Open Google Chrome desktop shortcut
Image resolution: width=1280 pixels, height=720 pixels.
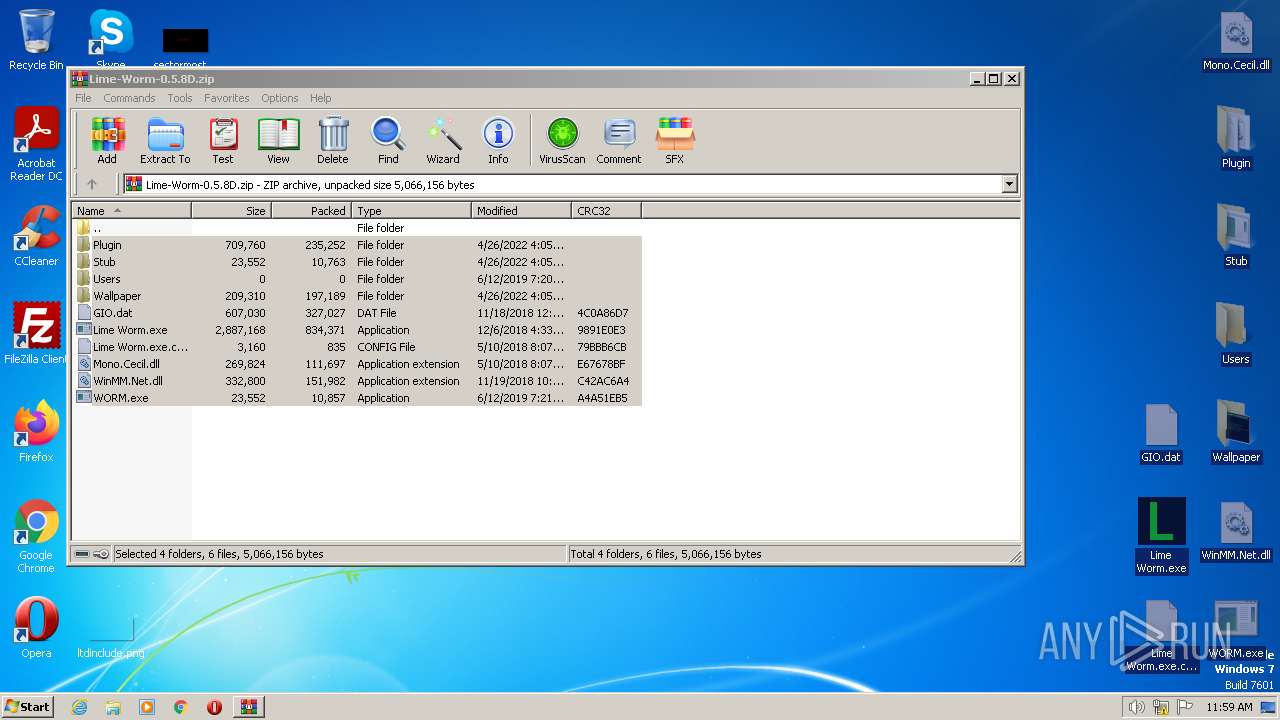click(36, 537)
